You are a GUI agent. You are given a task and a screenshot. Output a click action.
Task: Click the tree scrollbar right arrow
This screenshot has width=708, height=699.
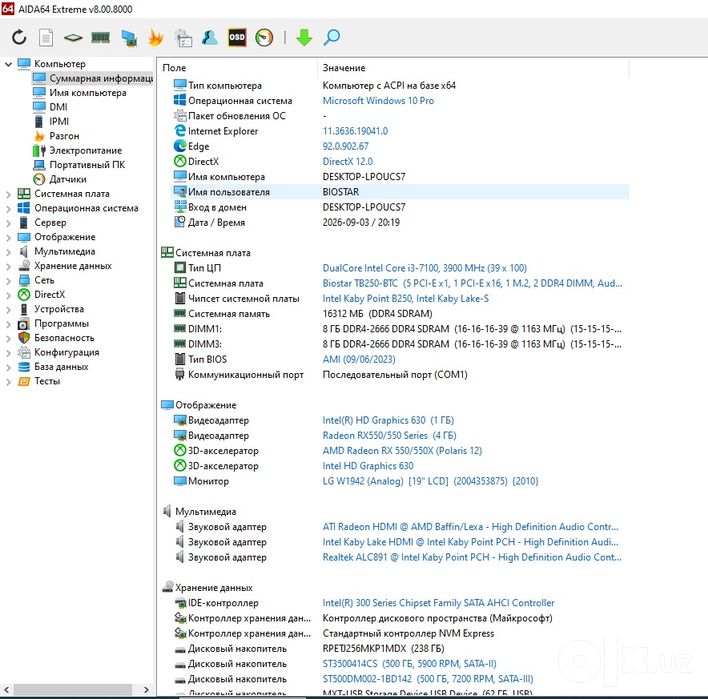146,690
